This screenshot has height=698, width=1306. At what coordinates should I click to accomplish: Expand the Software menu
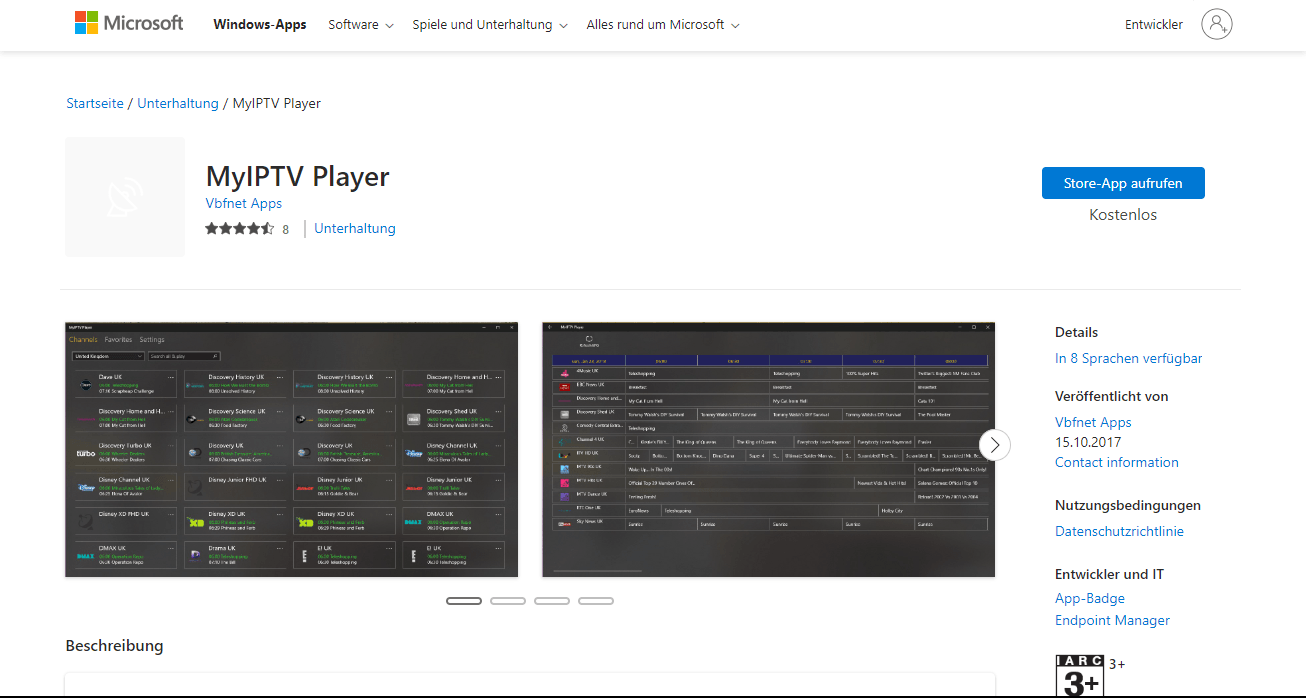point(361,25)
